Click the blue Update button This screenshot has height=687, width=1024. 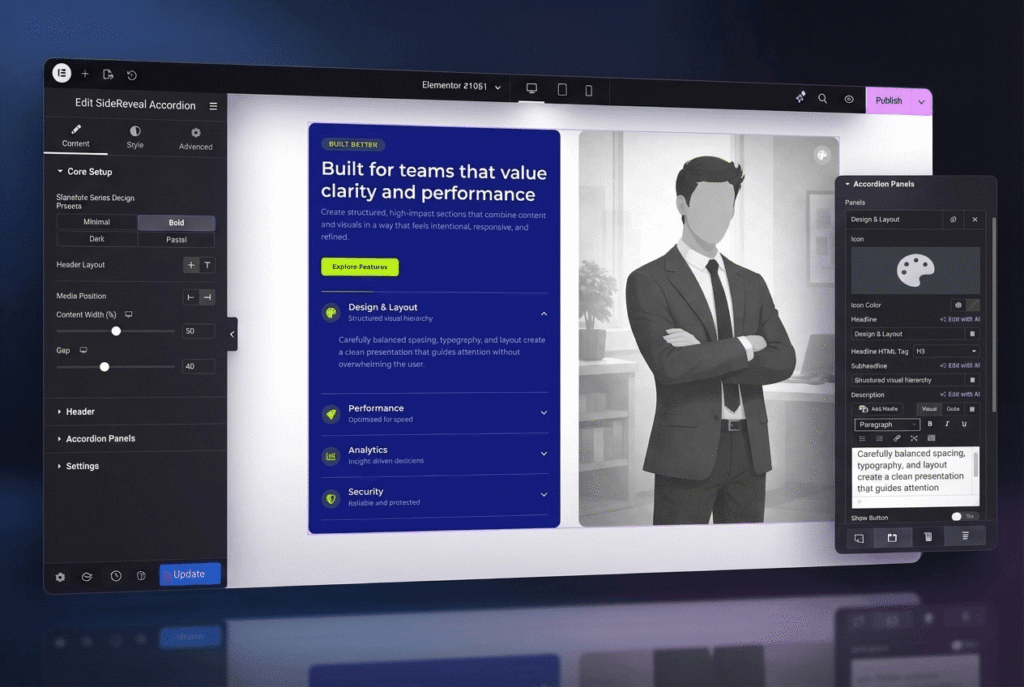(x=189, y=574)
